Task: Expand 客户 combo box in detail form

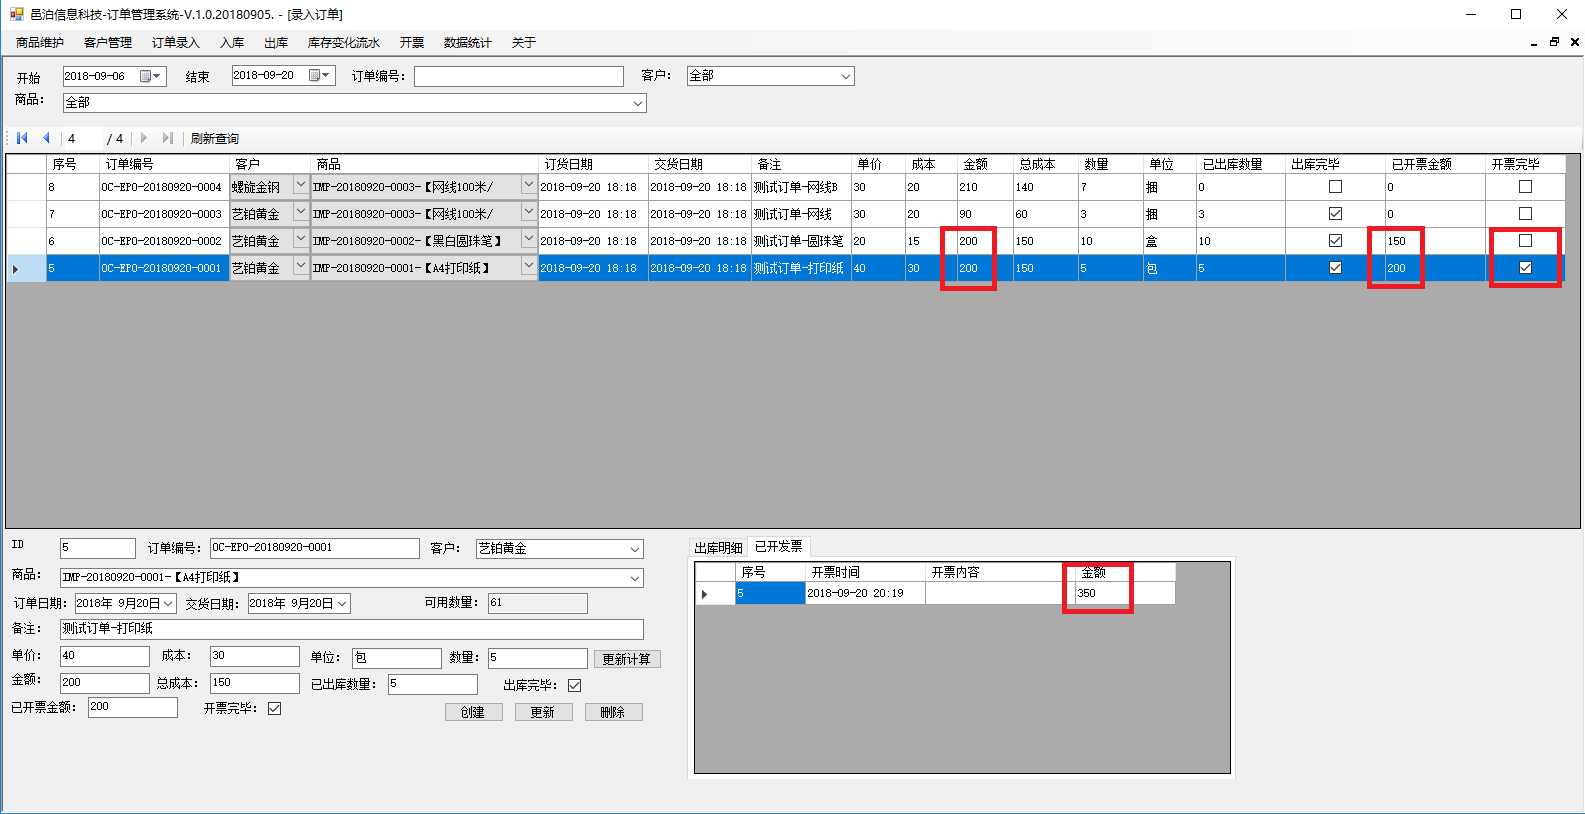Action: click(x=634, y=549)
